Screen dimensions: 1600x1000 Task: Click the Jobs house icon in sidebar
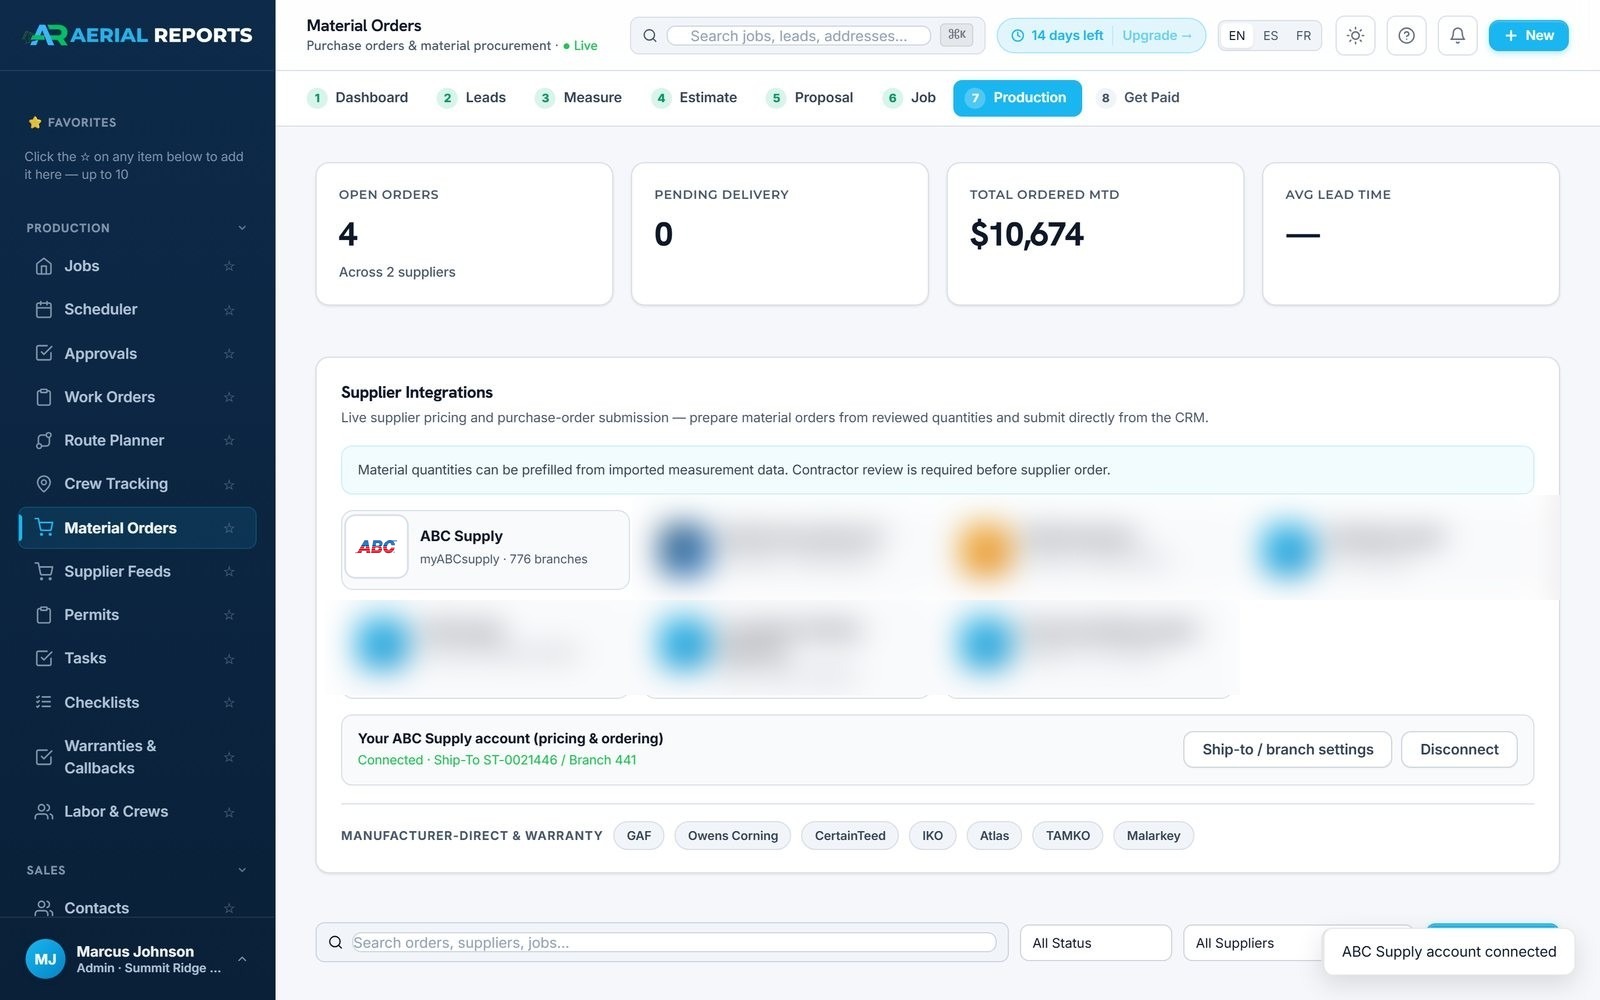click(44, 266)
